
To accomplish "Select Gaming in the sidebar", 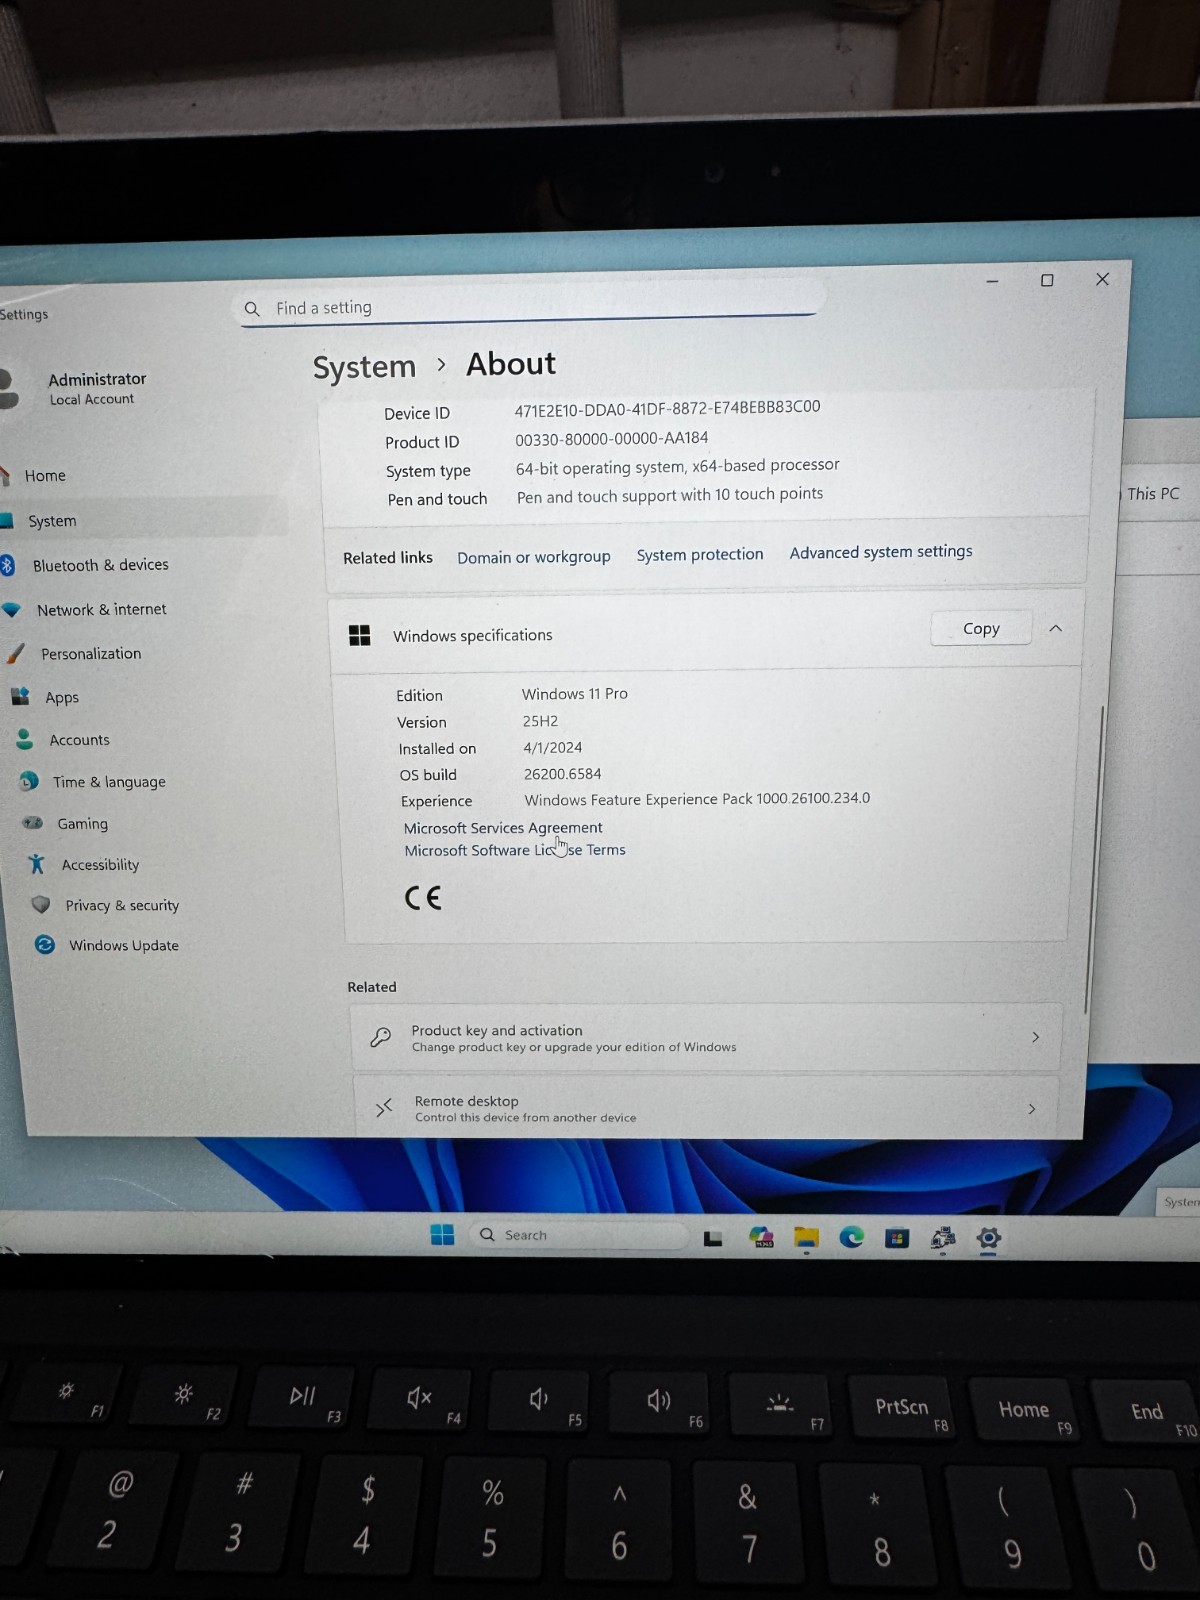I will tap(82, 824).
